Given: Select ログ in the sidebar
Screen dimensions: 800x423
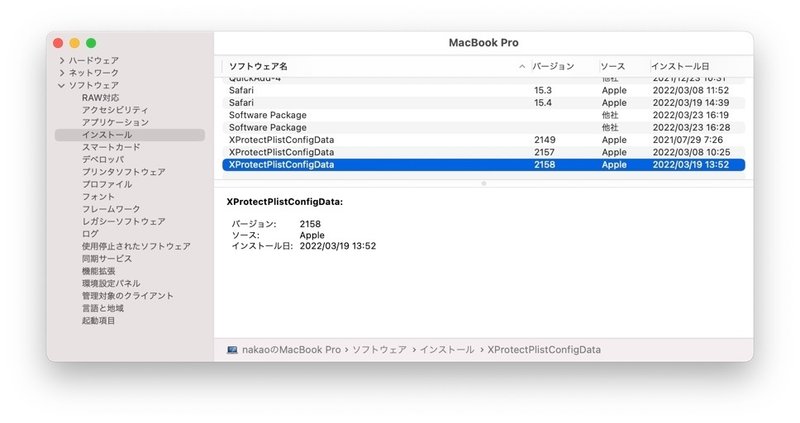Looking at the screenshot, I should coord(90,234).
